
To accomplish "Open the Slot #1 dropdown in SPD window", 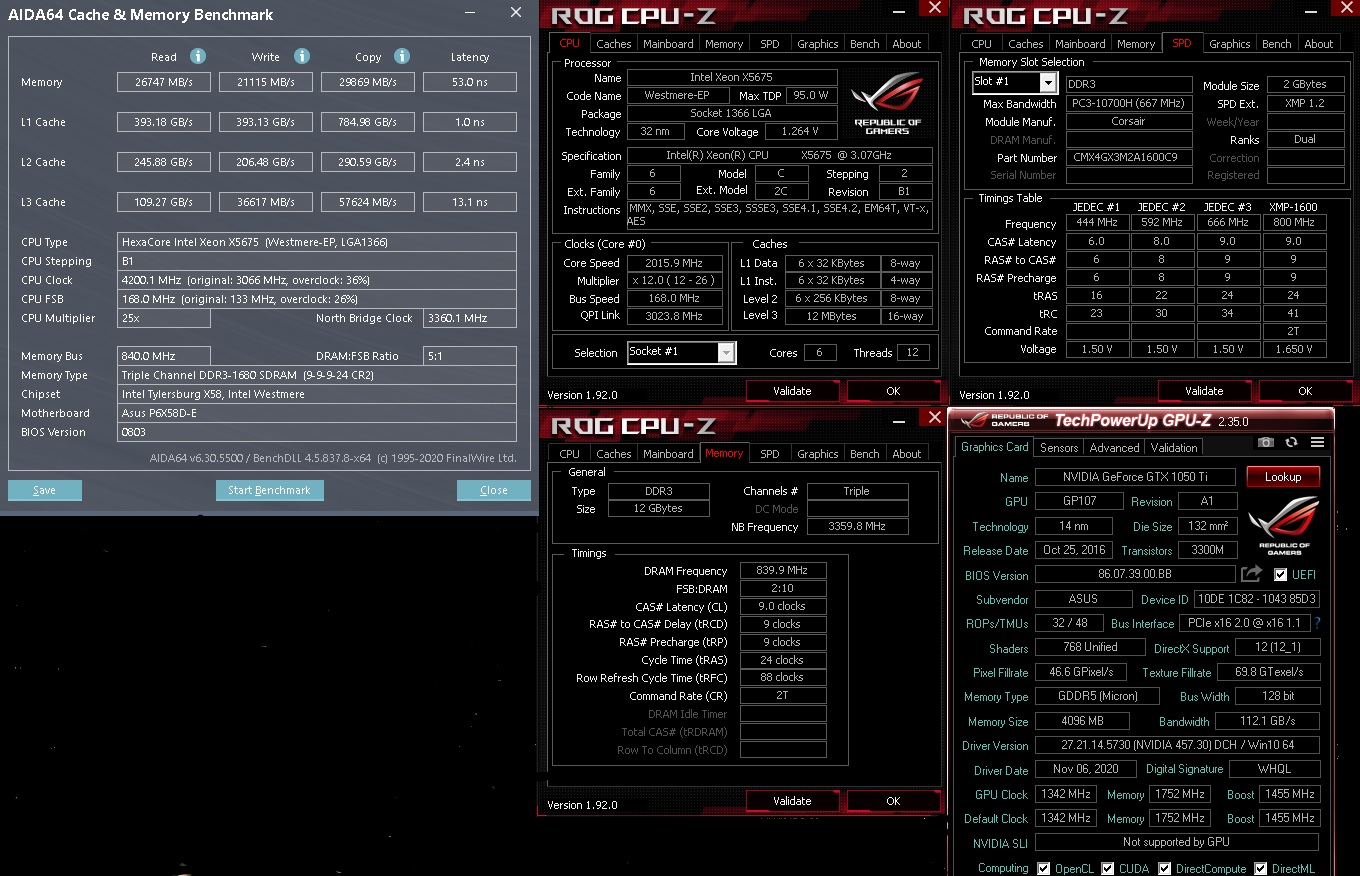I will point(1048,83).
